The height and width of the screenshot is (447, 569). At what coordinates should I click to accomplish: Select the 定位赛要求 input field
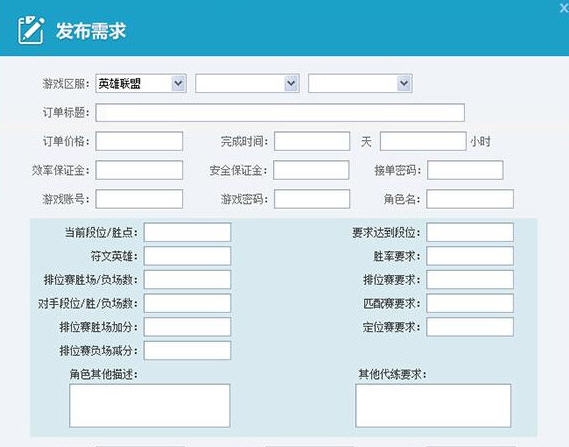tap(470, 327)
